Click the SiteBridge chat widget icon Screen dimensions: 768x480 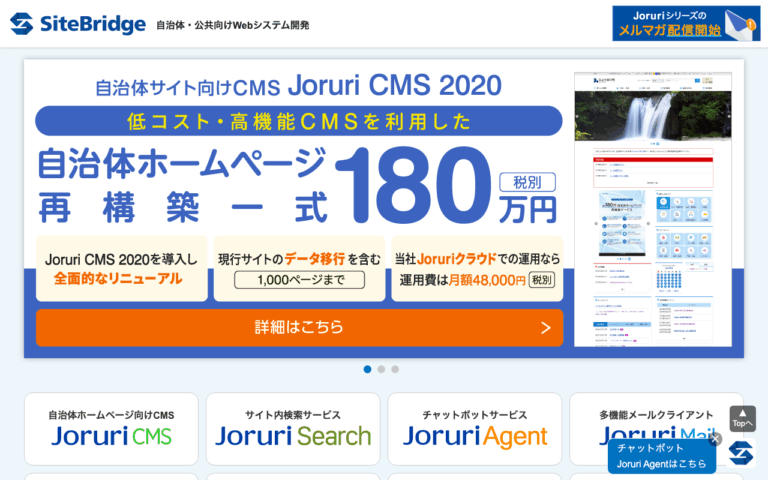(x=742, y=453)
